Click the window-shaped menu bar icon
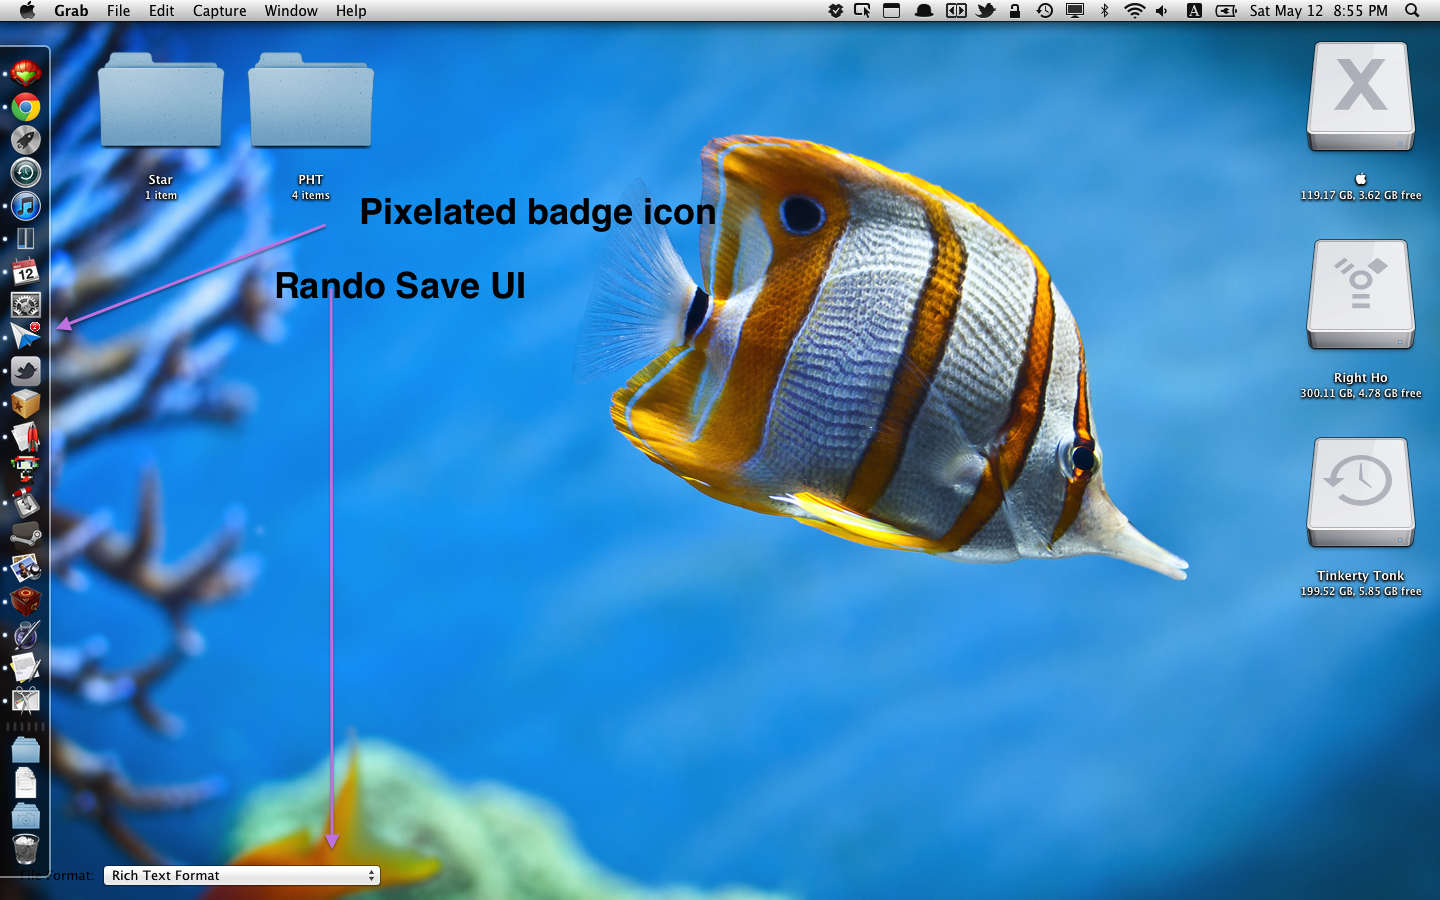1440x900 pixels. (x=892, y=11)
